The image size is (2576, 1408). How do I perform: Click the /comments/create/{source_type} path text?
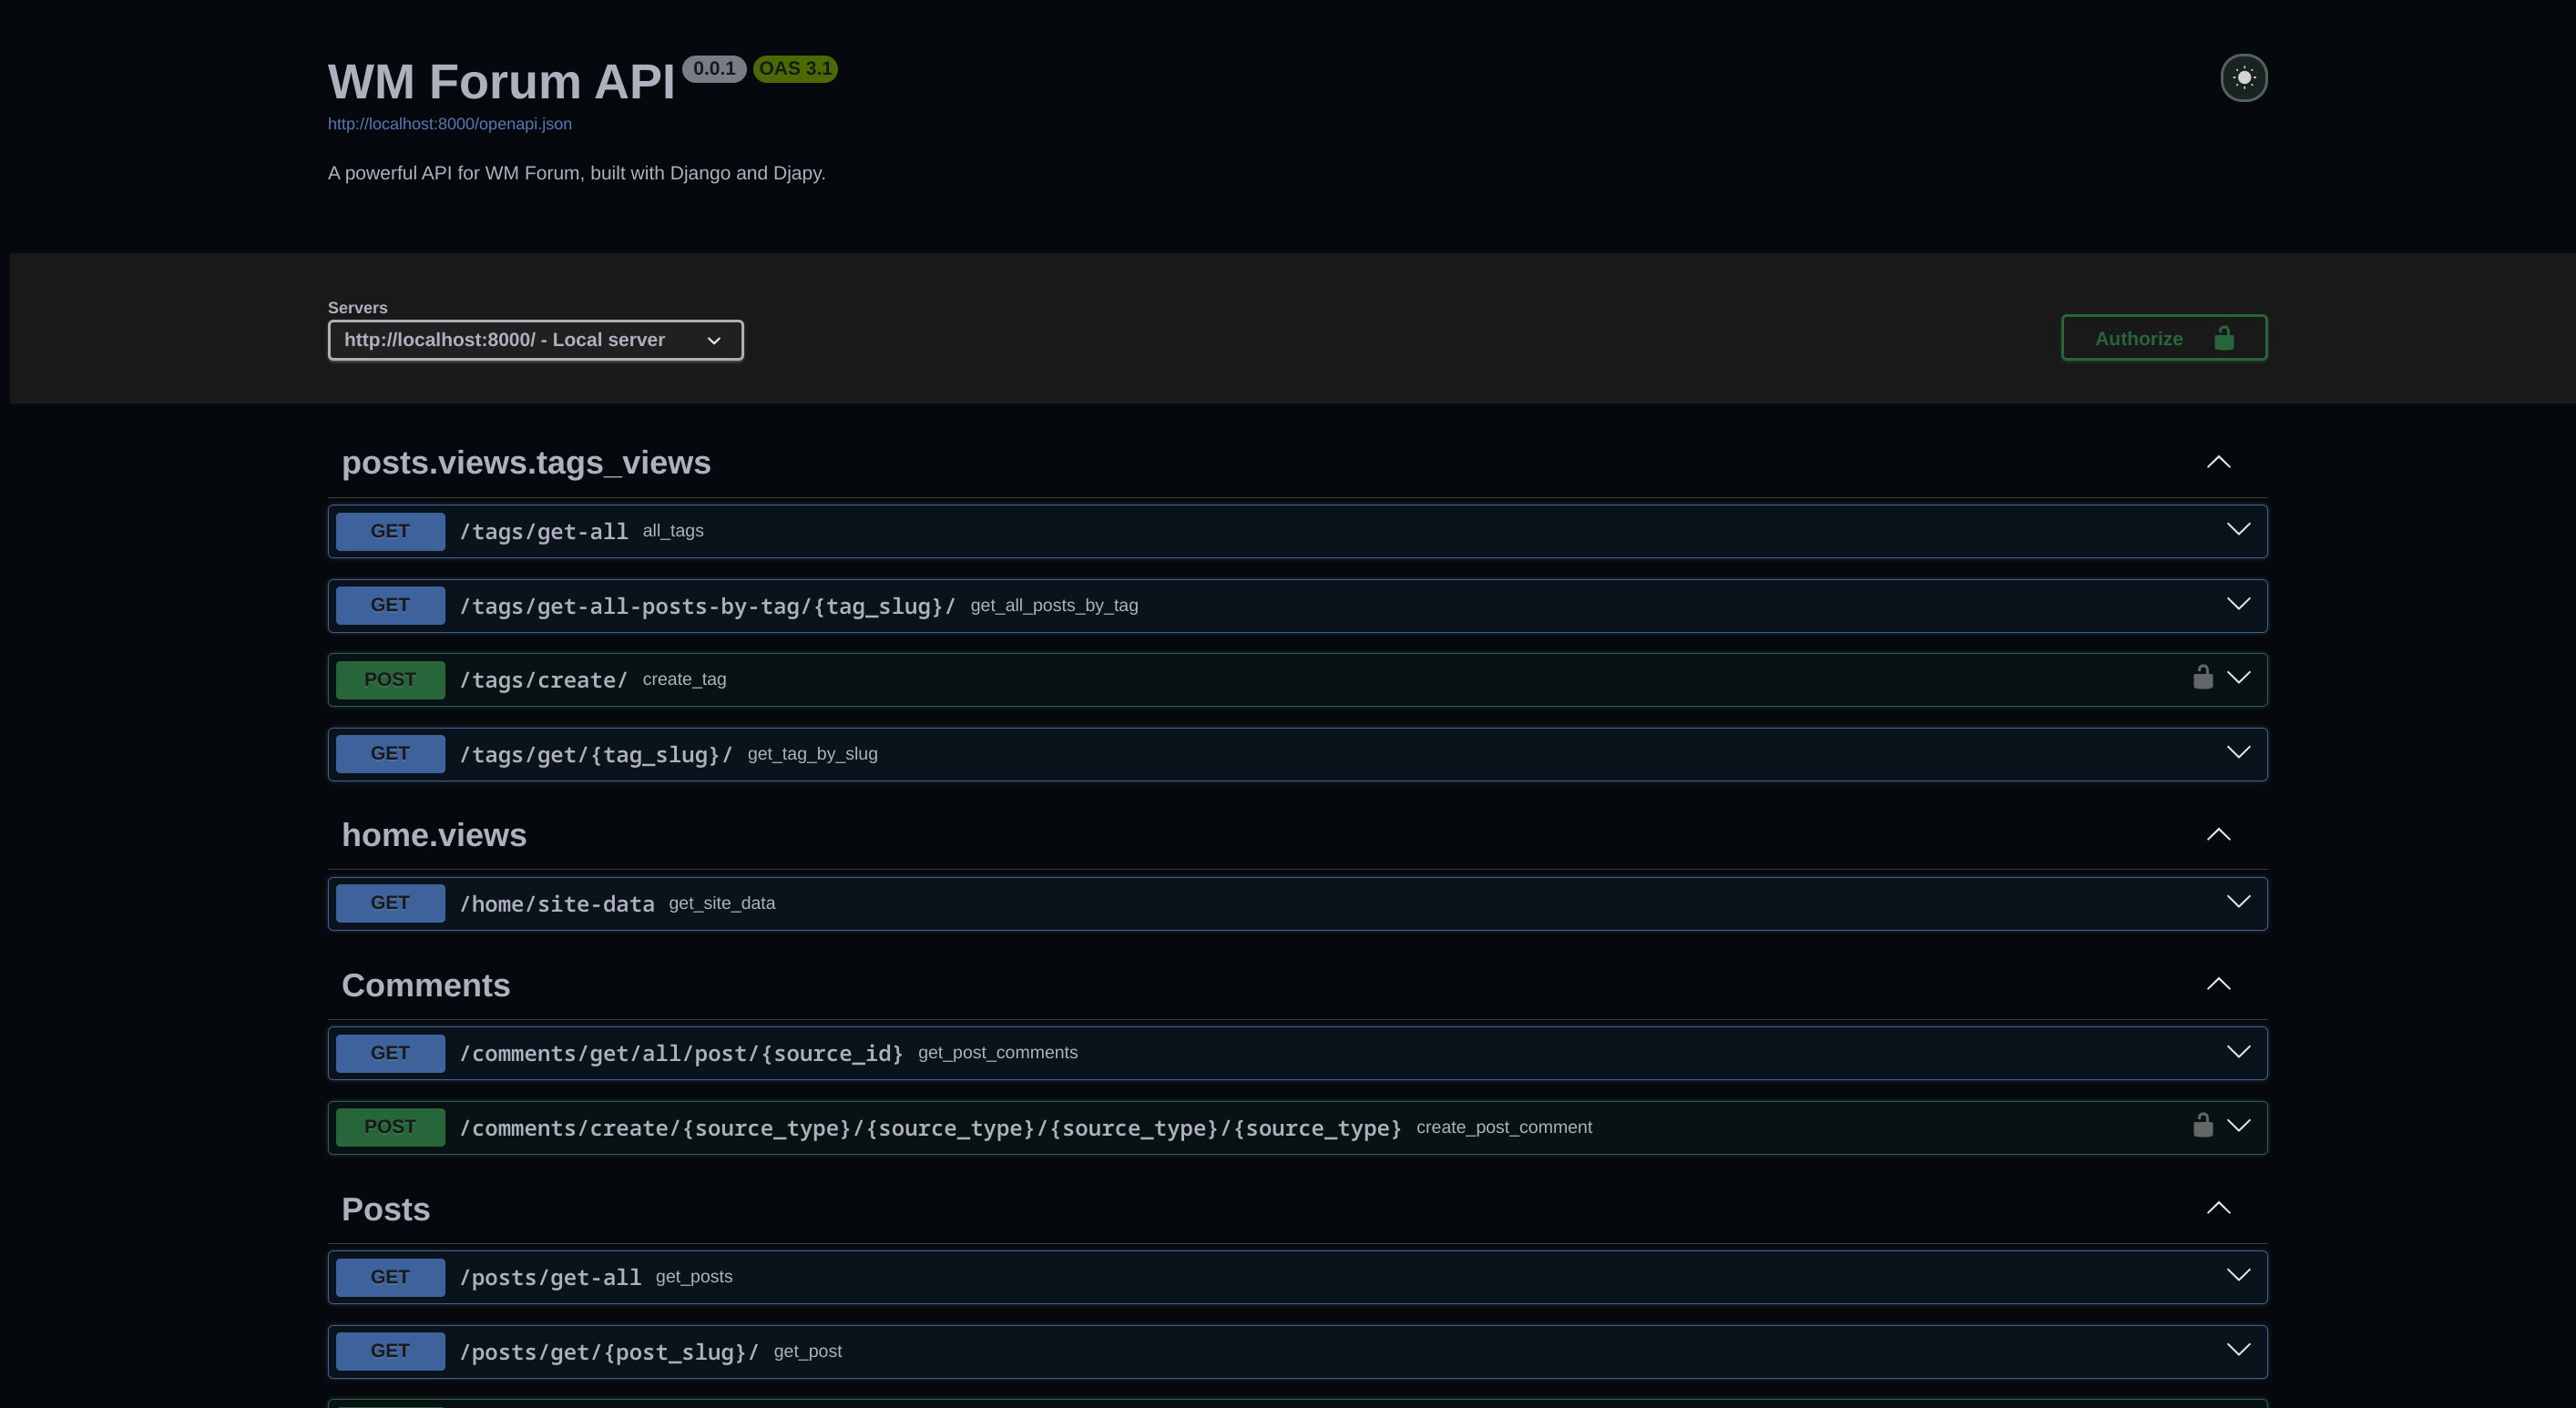(931, 1128)
